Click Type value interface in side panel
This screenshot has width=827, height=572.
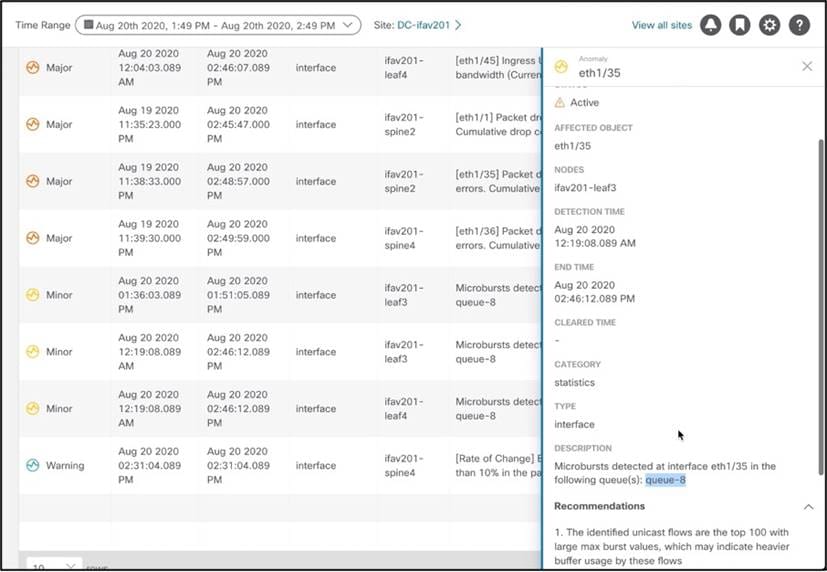coord(574,424)
